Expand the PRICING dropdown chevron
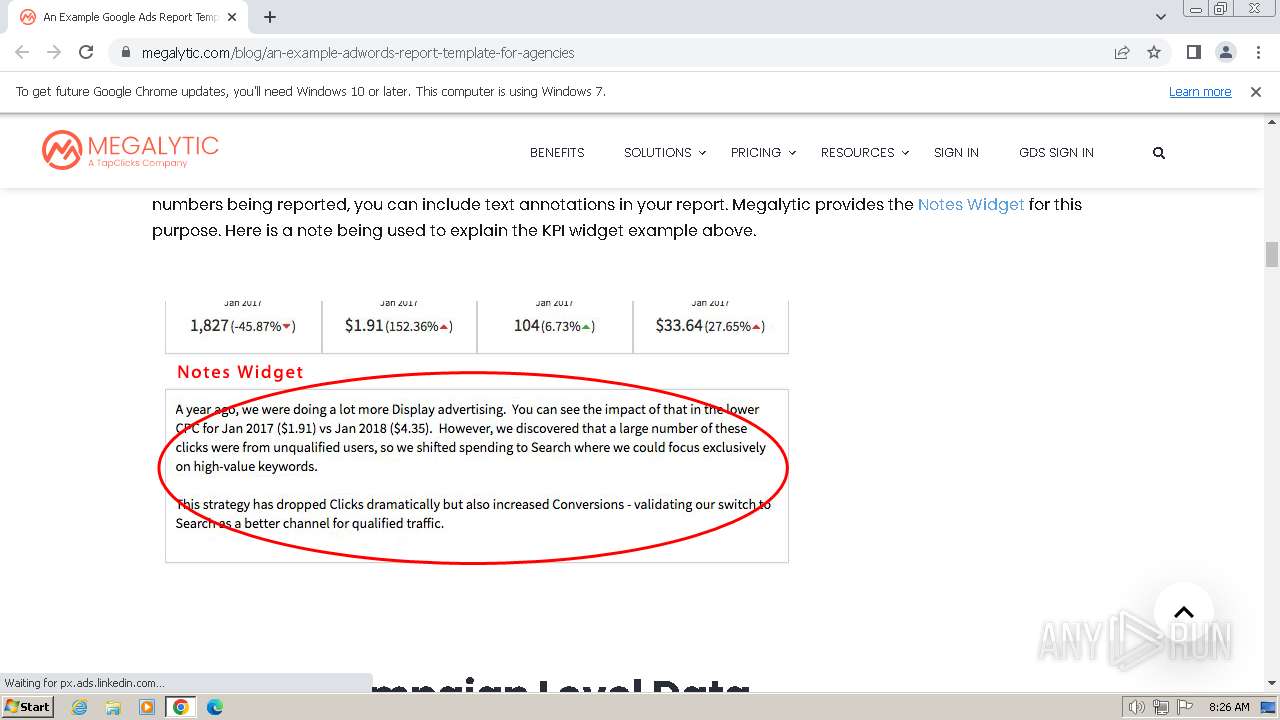Image resolution: width=1280 pixels, height=720 pixels. (792, 153)
